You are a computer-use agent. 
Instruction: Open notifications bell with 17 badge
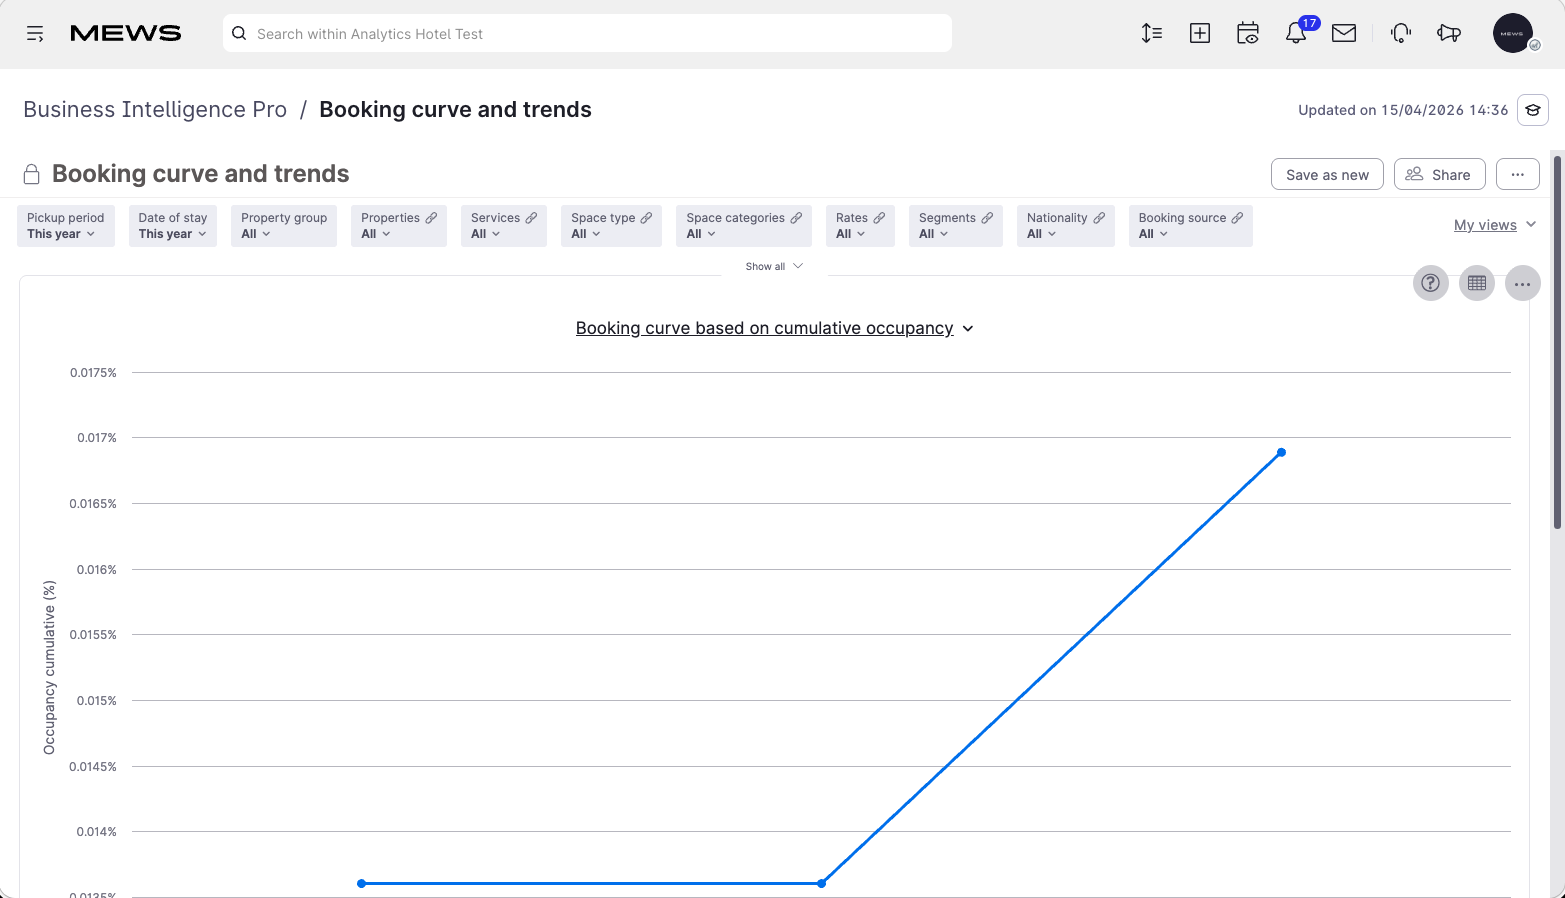tap(1296, 33)
